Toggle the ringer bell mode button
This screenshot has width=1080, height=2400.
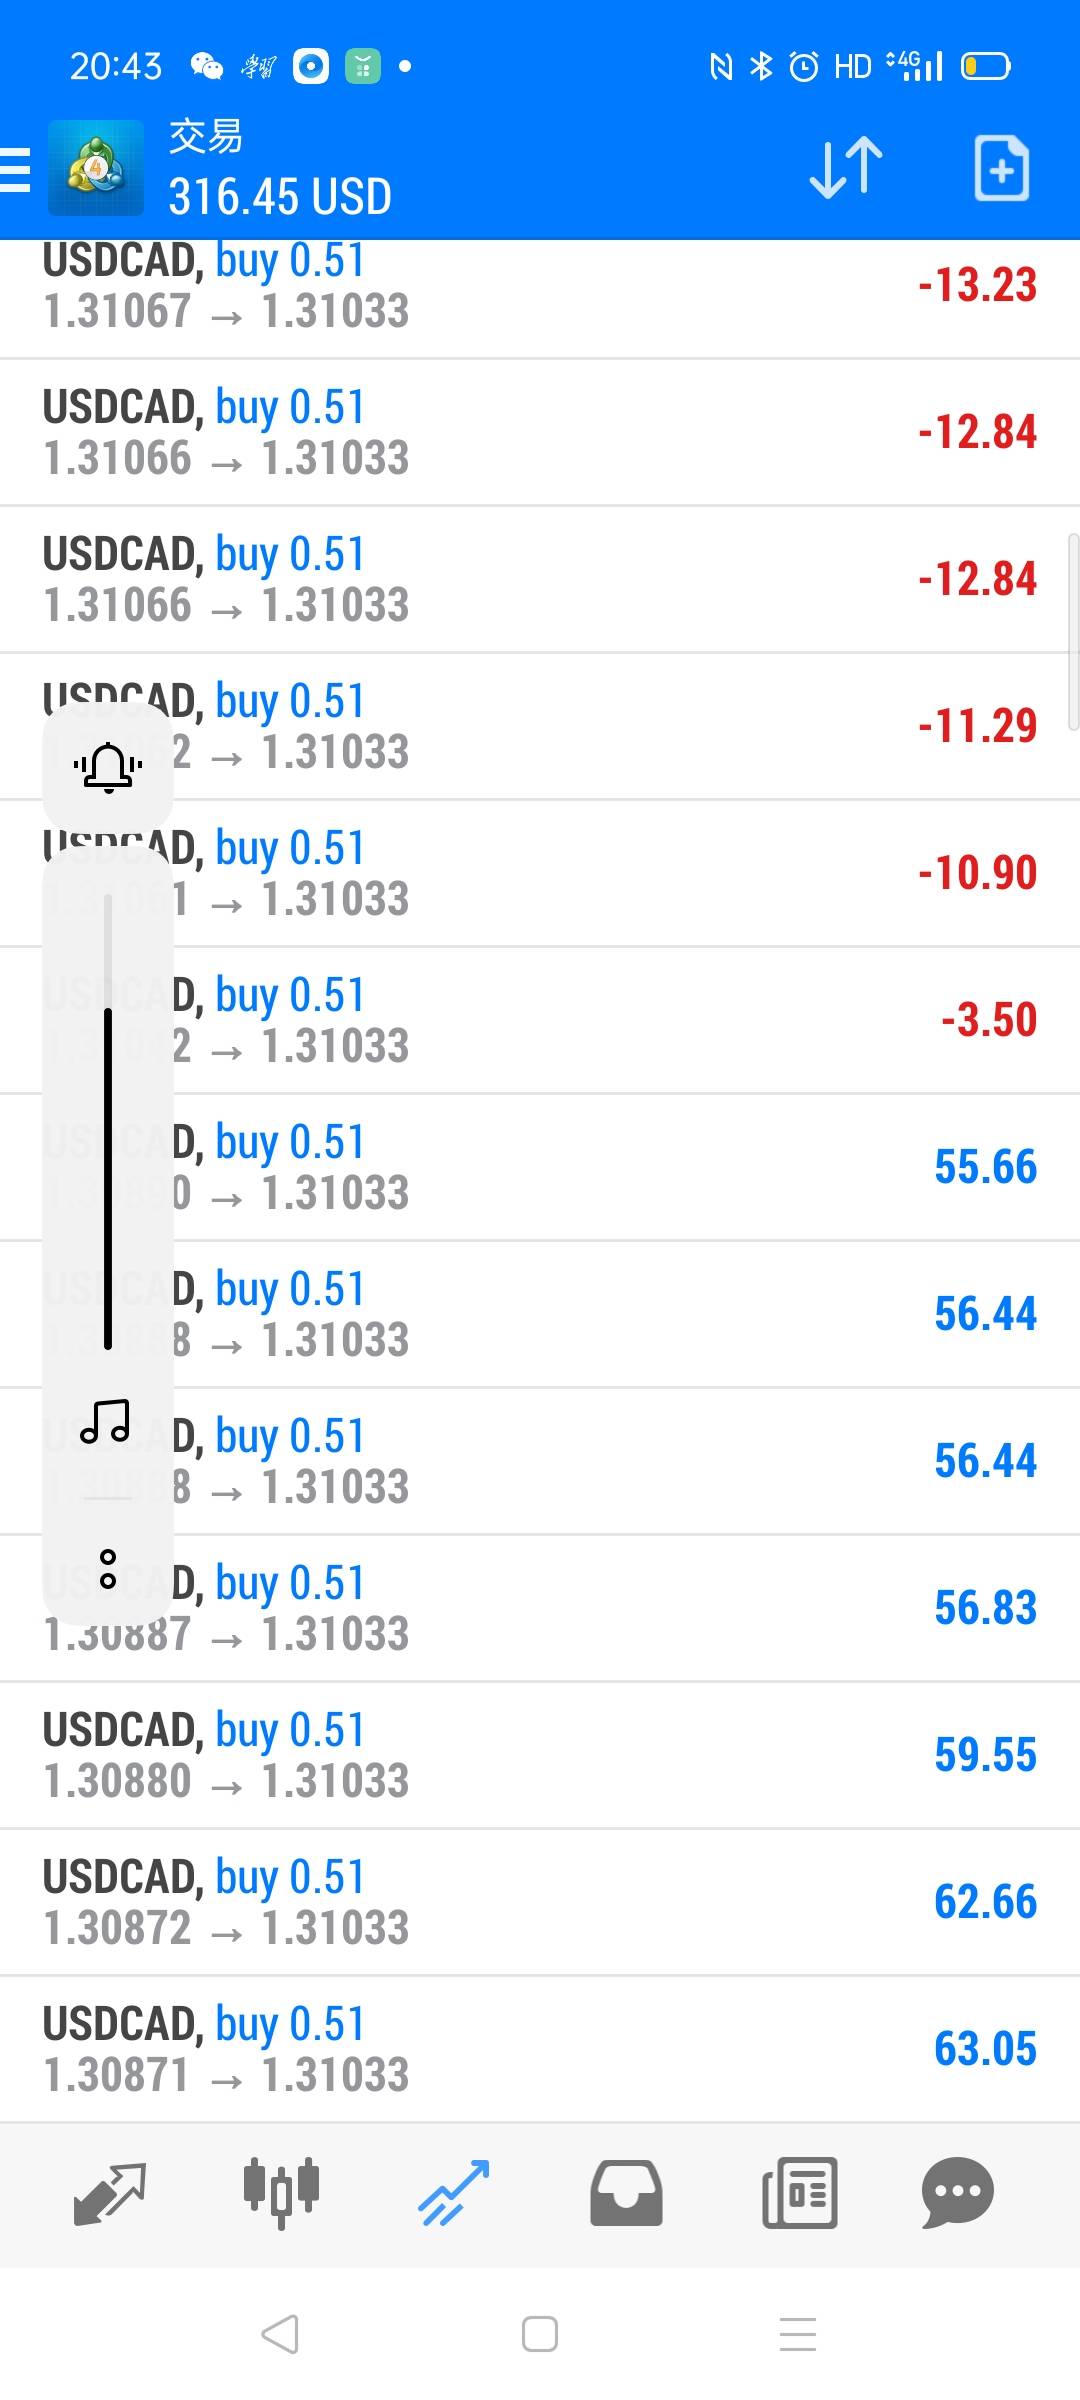(108, 767)
